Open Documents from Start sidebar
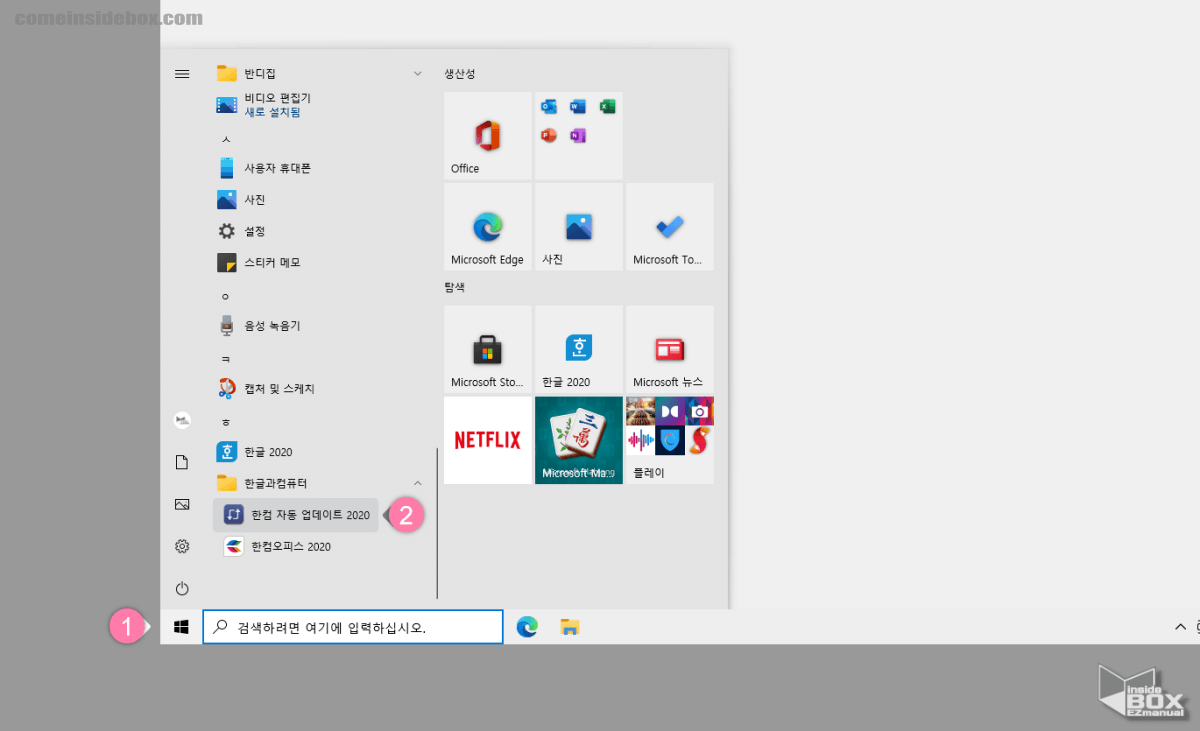 pyautogui.click(x=182, y=462)
